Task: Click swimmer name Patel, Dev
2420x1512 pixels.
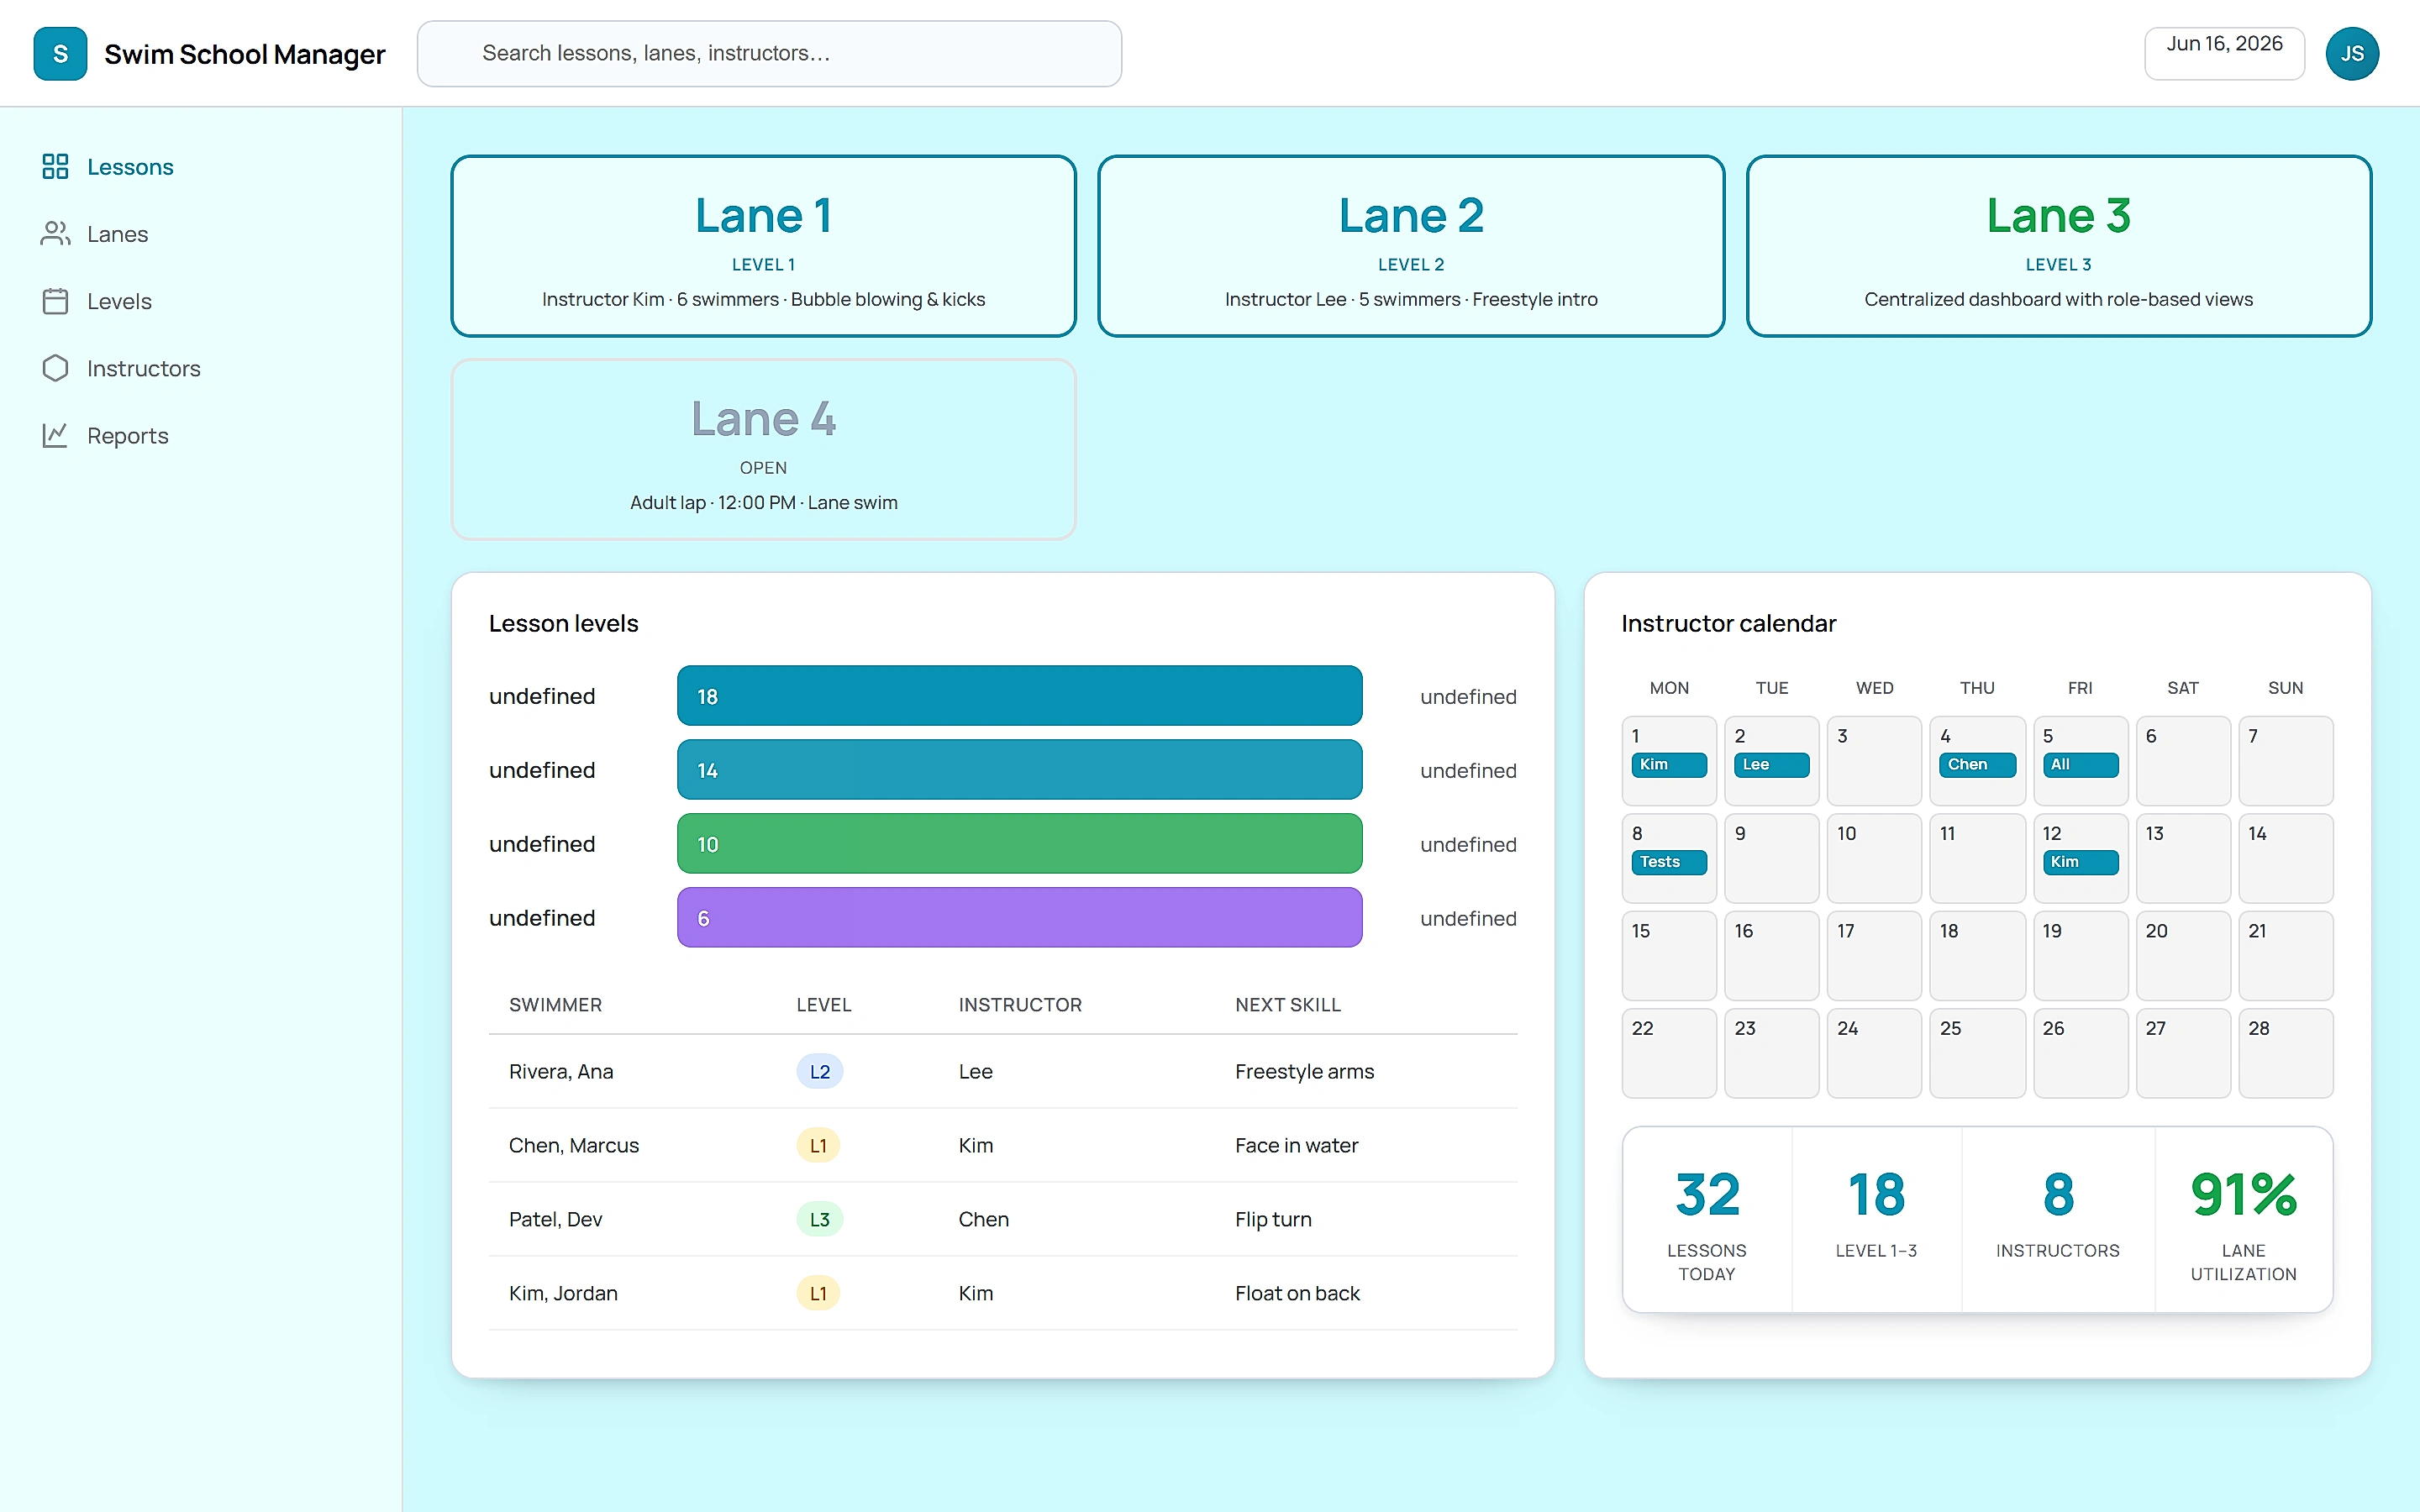Action: 555,1220
